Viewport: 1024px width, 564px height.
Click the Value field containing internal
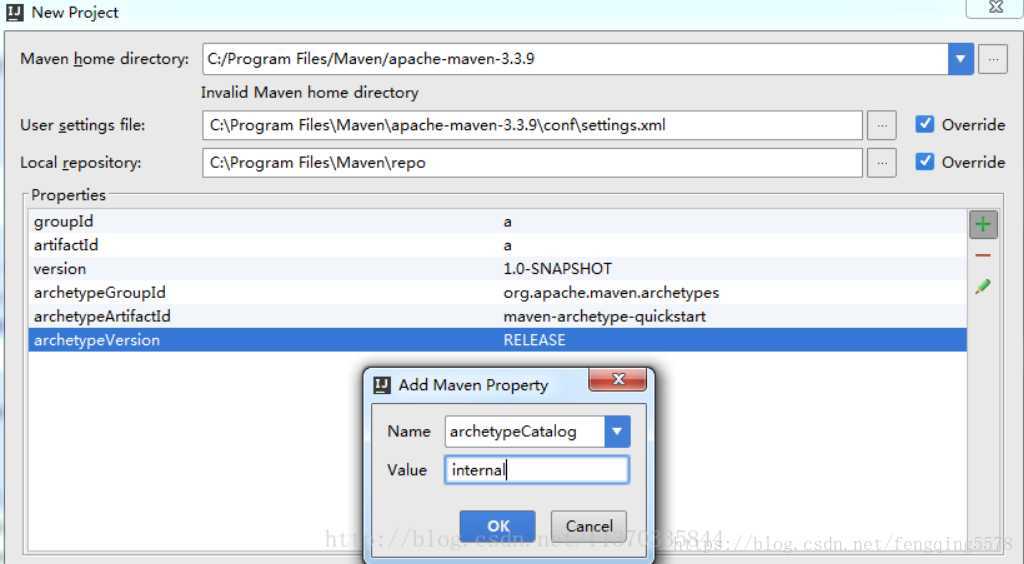click(537, 470)
